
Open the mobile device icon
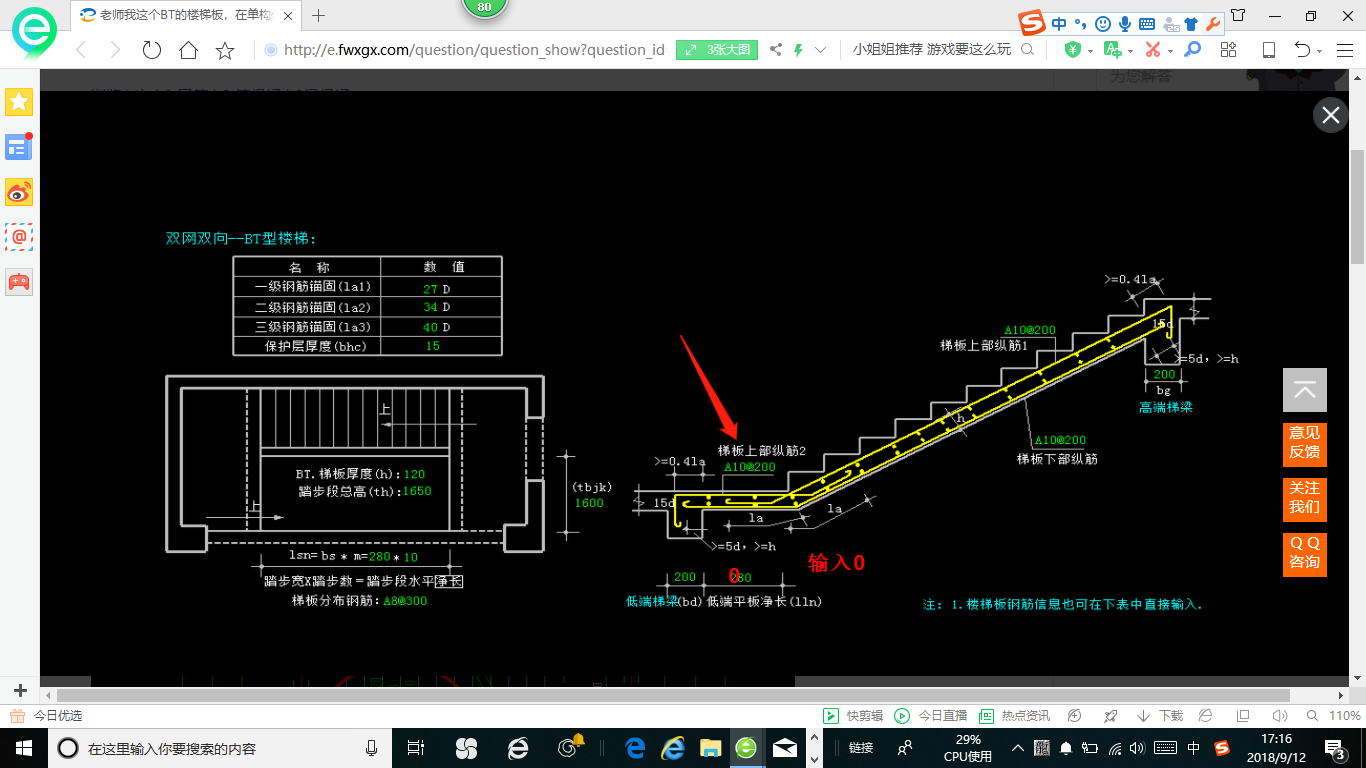[1268, 50]
